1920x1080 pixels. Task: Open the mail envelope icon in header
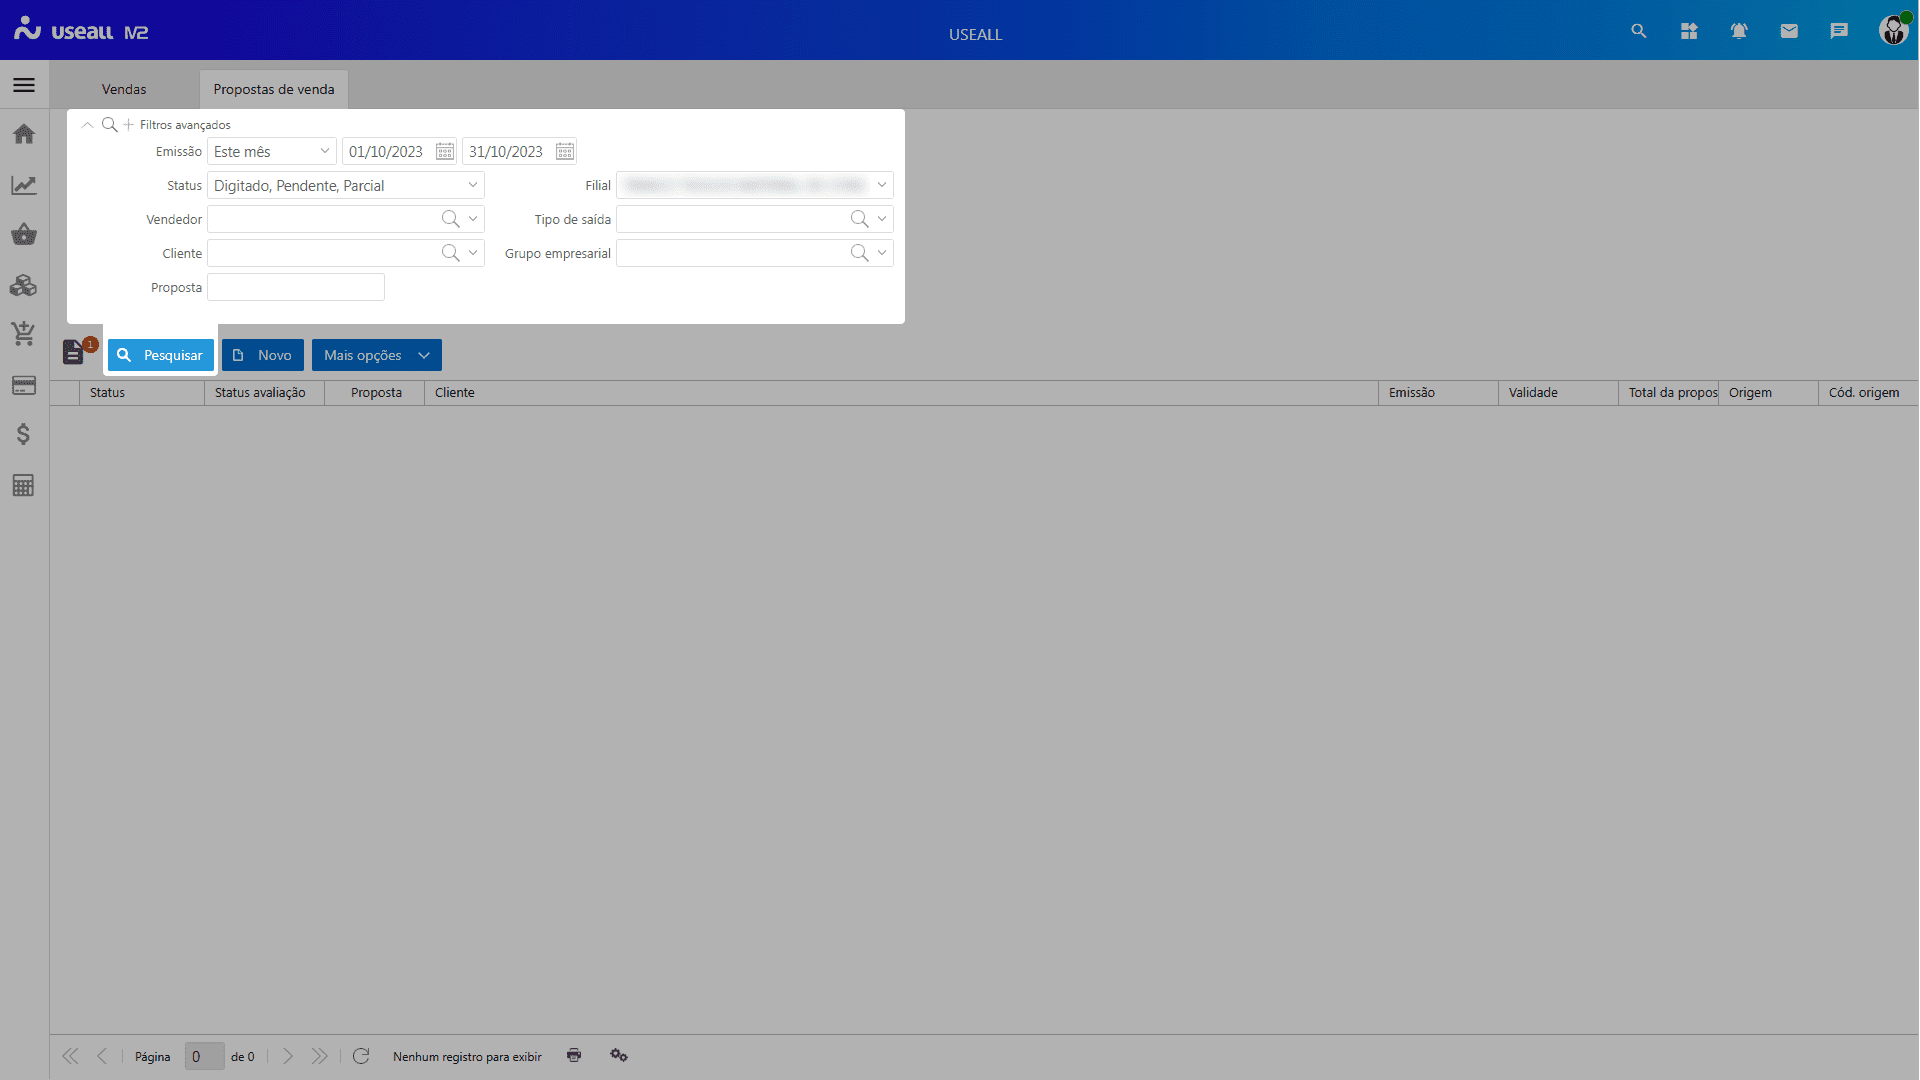[x=1789, y=31]
